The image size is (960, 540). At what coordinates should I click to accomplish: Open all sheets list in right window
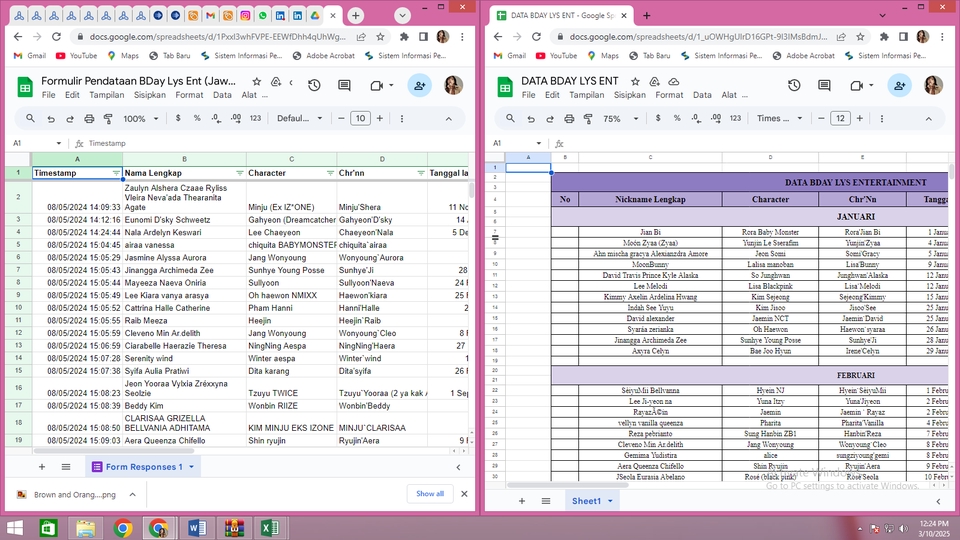click(546, 501)
